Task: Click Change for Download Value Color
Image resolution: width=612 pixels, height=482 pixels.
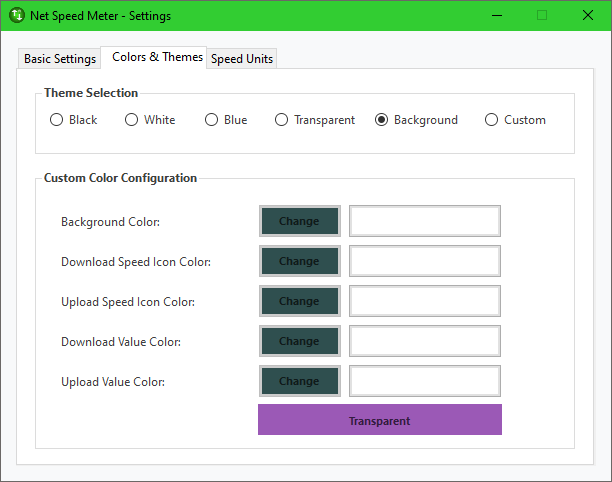Action: 299,341
